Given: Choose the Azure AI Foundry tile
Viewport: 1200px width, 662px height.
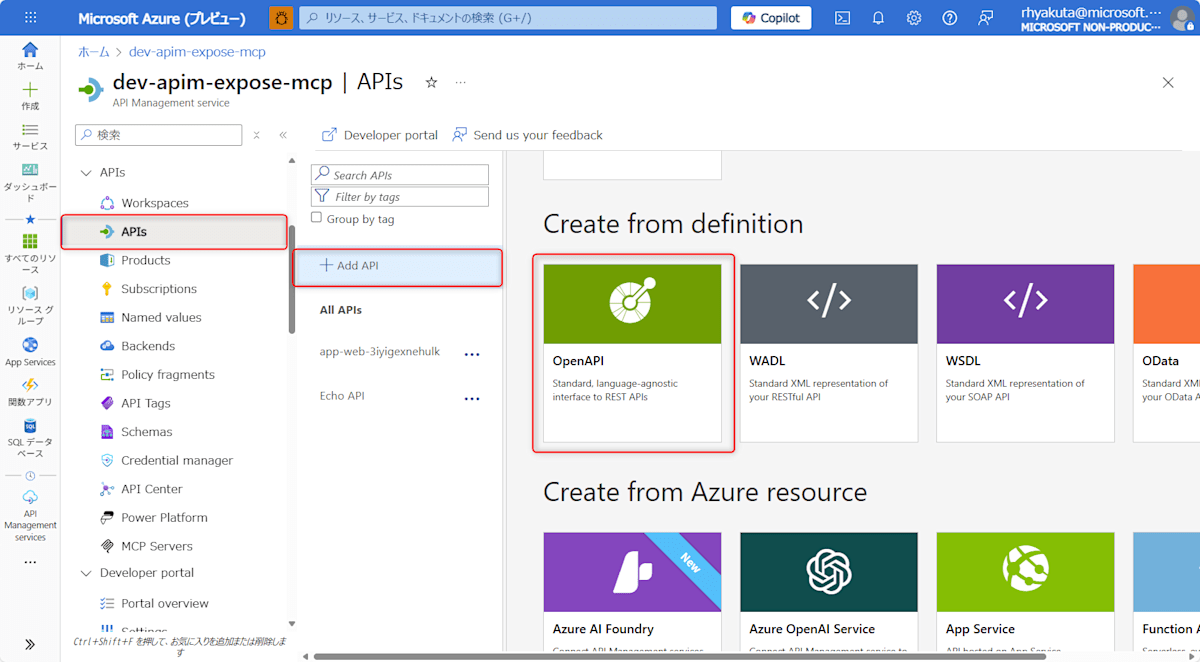Looking at the screenshot, I should point(632,591).
